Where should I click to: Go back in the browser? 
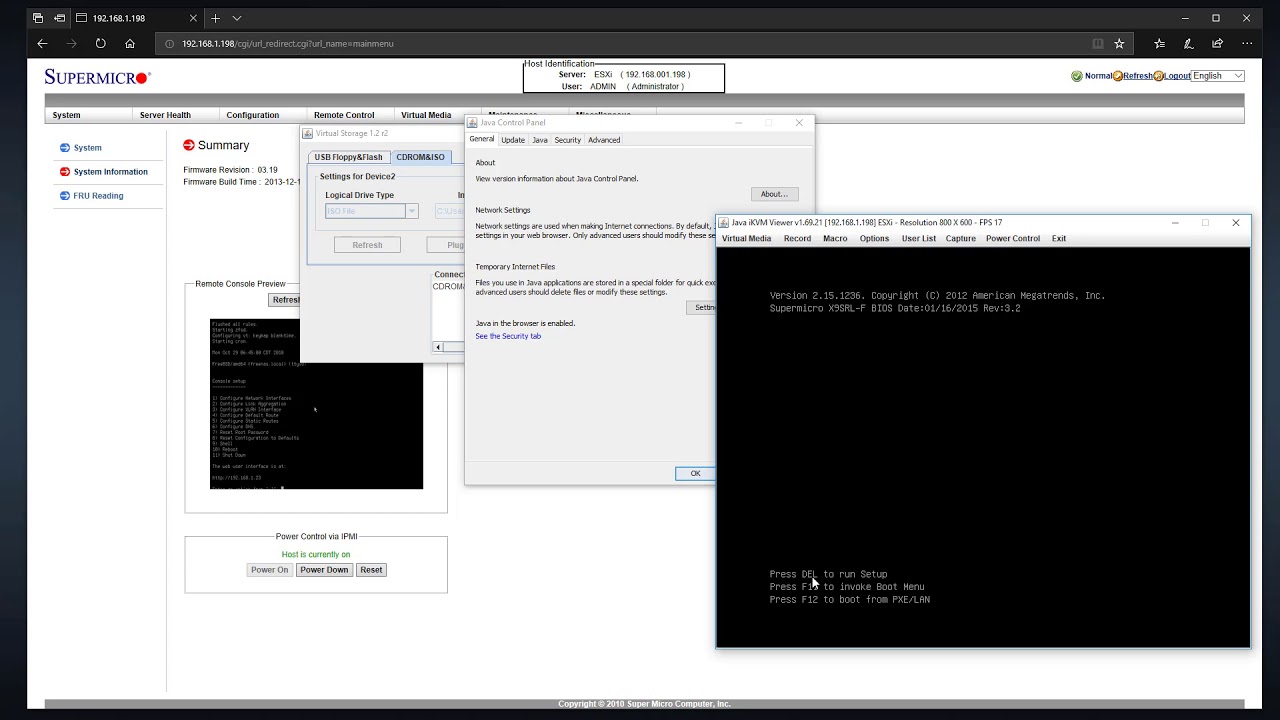pyautogui.click(x=42, y=44)
